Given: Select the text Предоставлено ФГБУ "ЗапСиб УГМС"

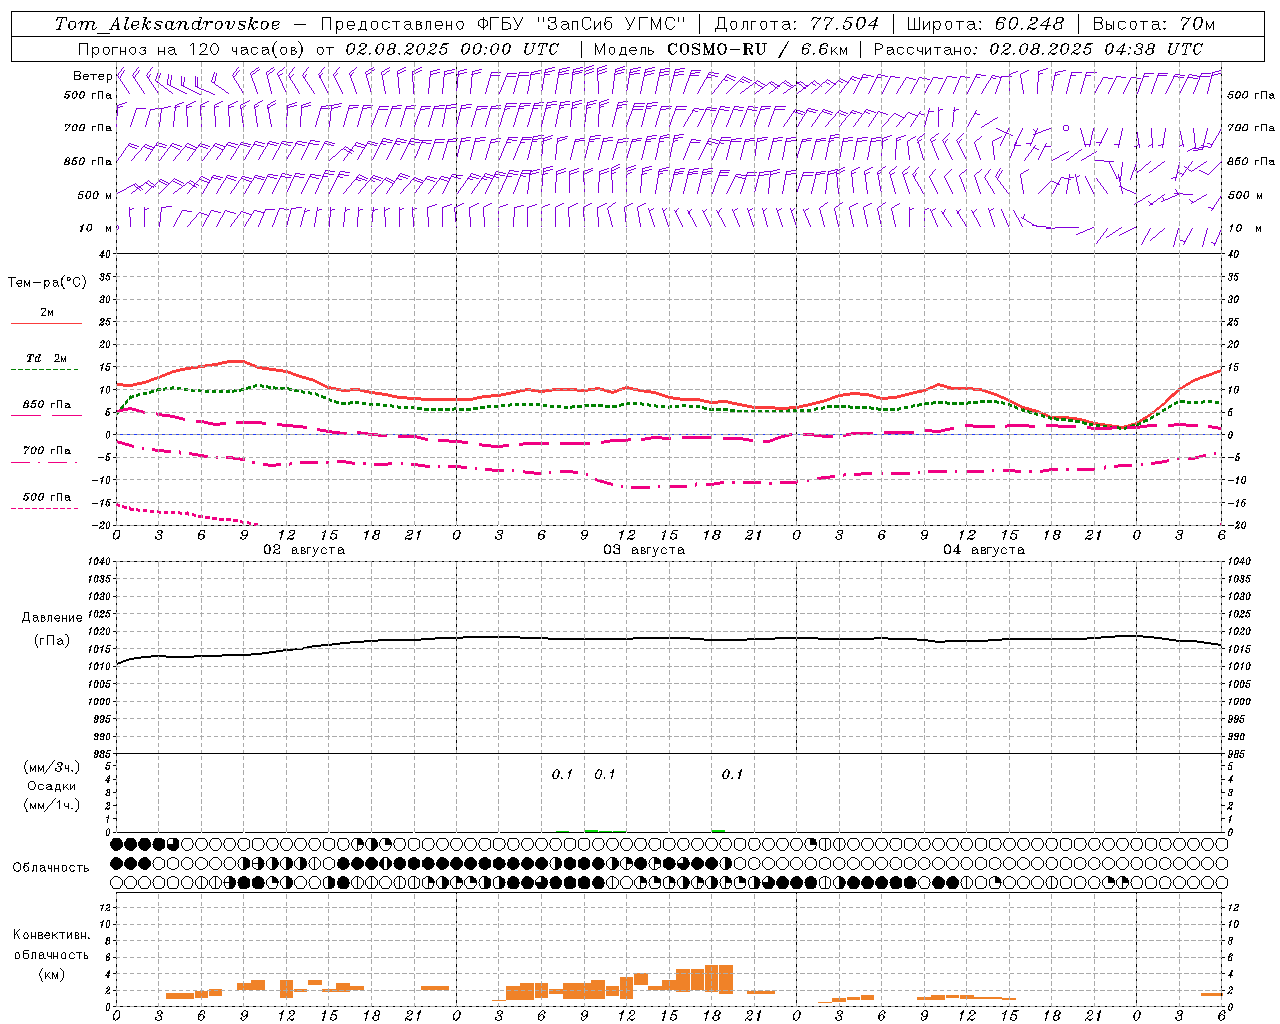Looking at the screenshot, I should [x=503, y=24].
